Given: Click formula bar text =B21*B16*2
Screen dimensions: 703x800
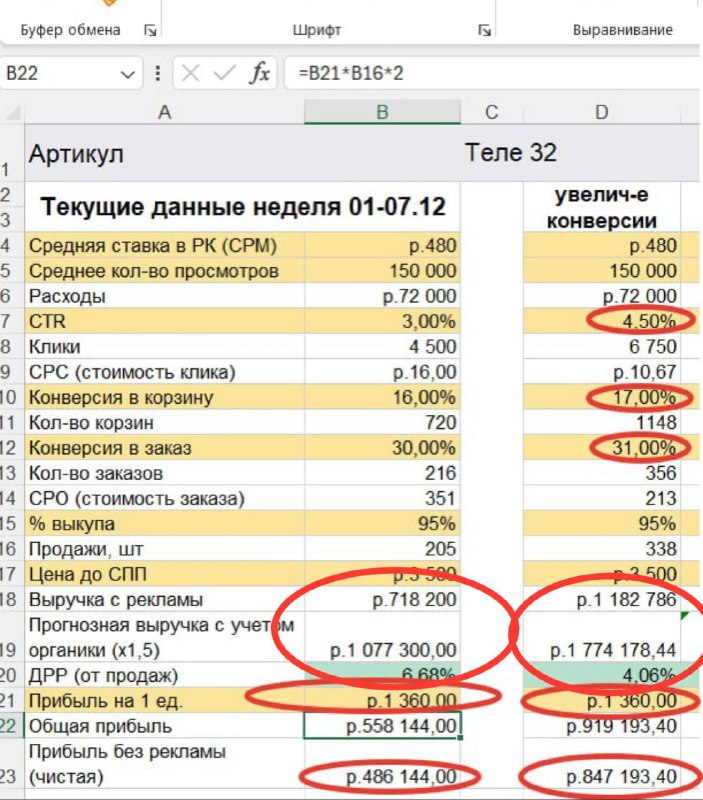Looking at the screenshot, I should pyautogui.click(x=345, y=74).
